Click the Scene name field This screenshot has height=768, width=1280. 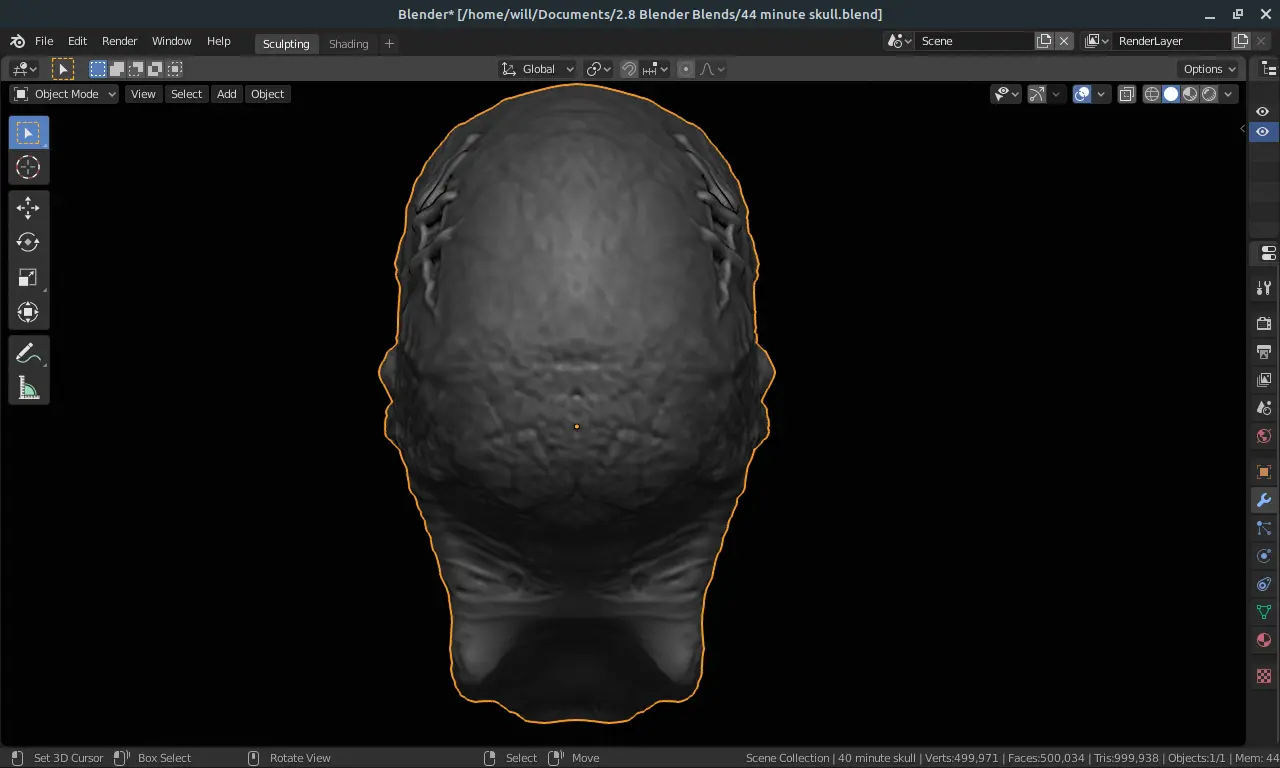pyautogui.click(x=975, y=41)
